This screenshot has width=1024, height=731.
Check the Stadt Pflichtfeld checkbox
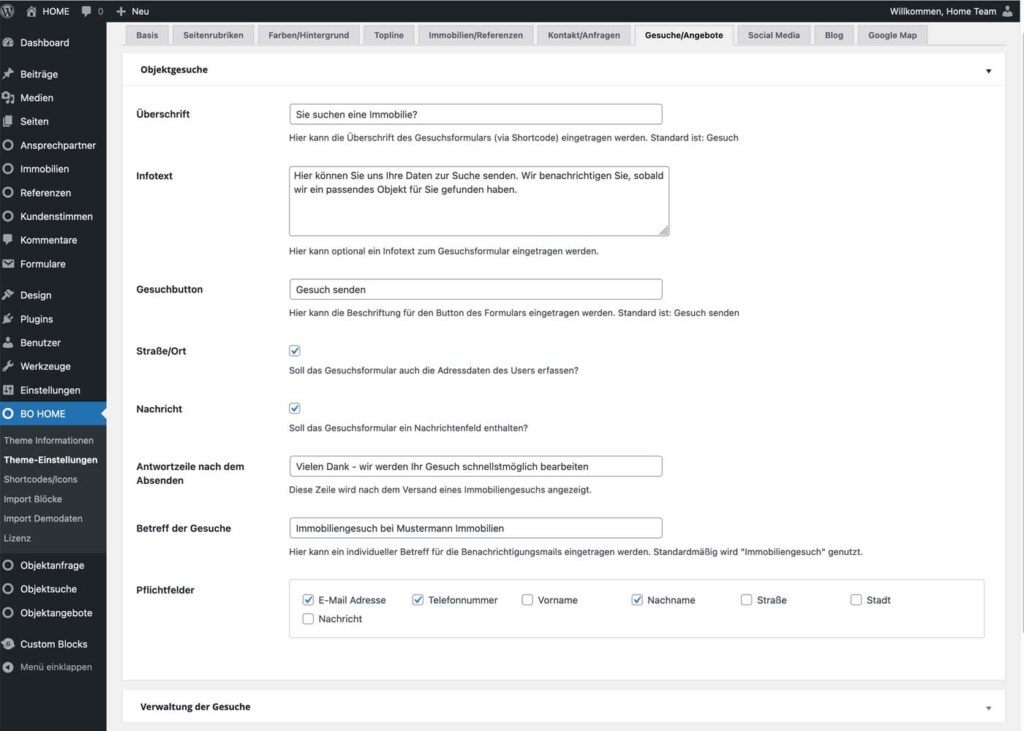(x=857, y=600)
